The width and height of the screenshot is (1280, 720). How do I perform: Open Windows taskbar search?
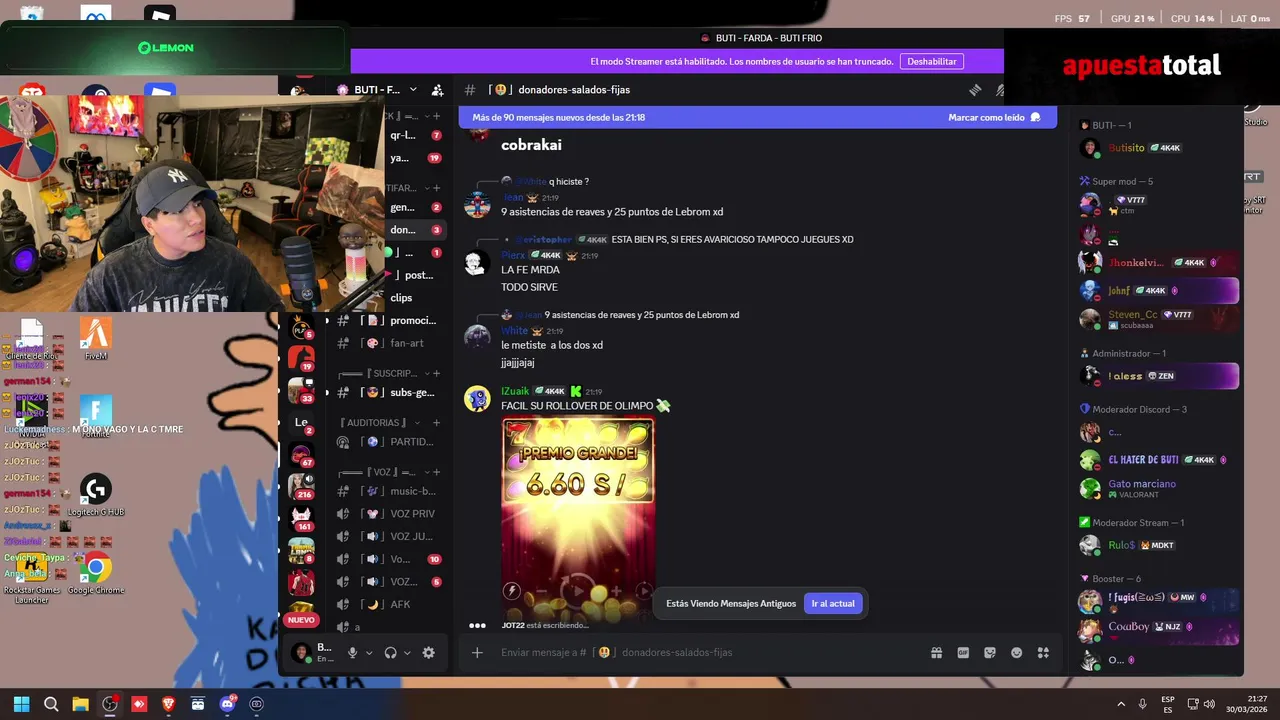51,704
